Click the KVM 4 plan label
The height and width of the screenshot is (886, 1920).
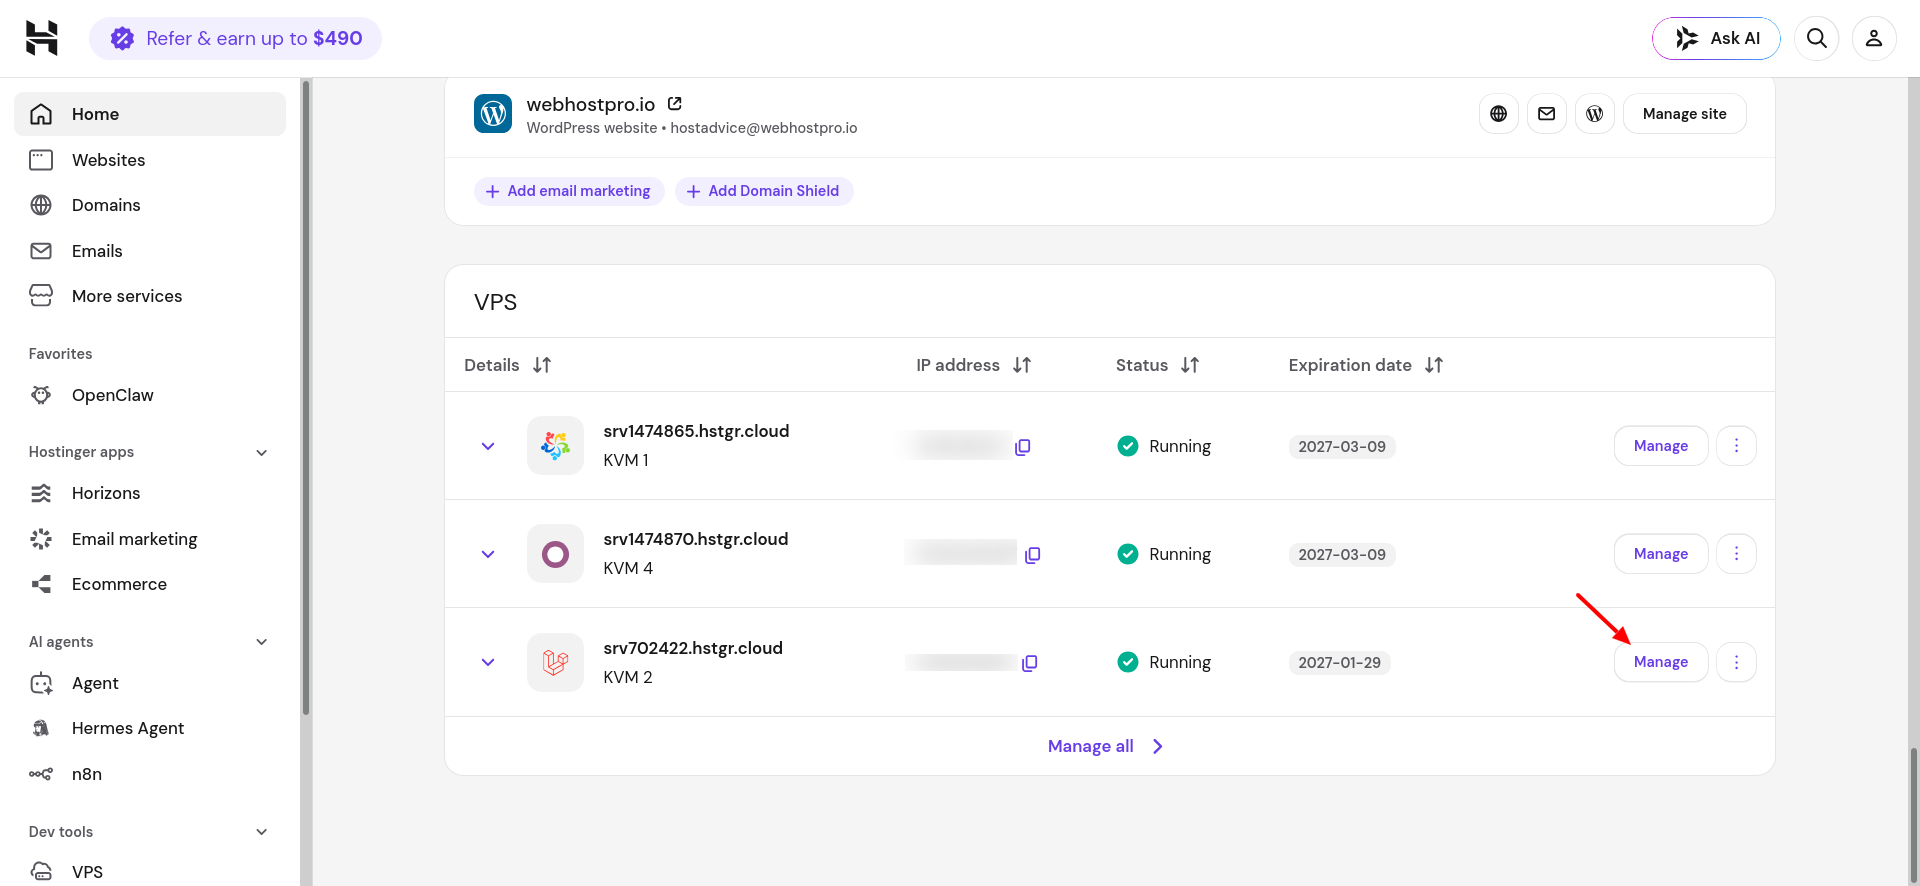[628, 568]
